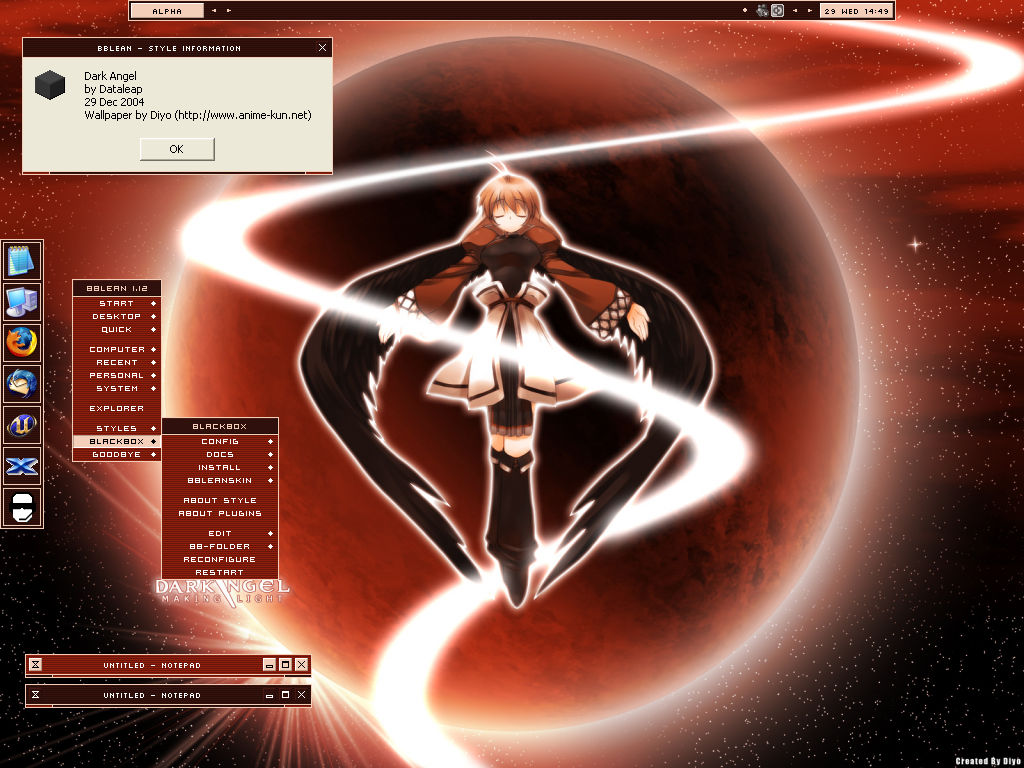Viewport: 1024px width, 768px height.
Task: Launch Unreal Tournament dock icon
Action: coord(22,425)
